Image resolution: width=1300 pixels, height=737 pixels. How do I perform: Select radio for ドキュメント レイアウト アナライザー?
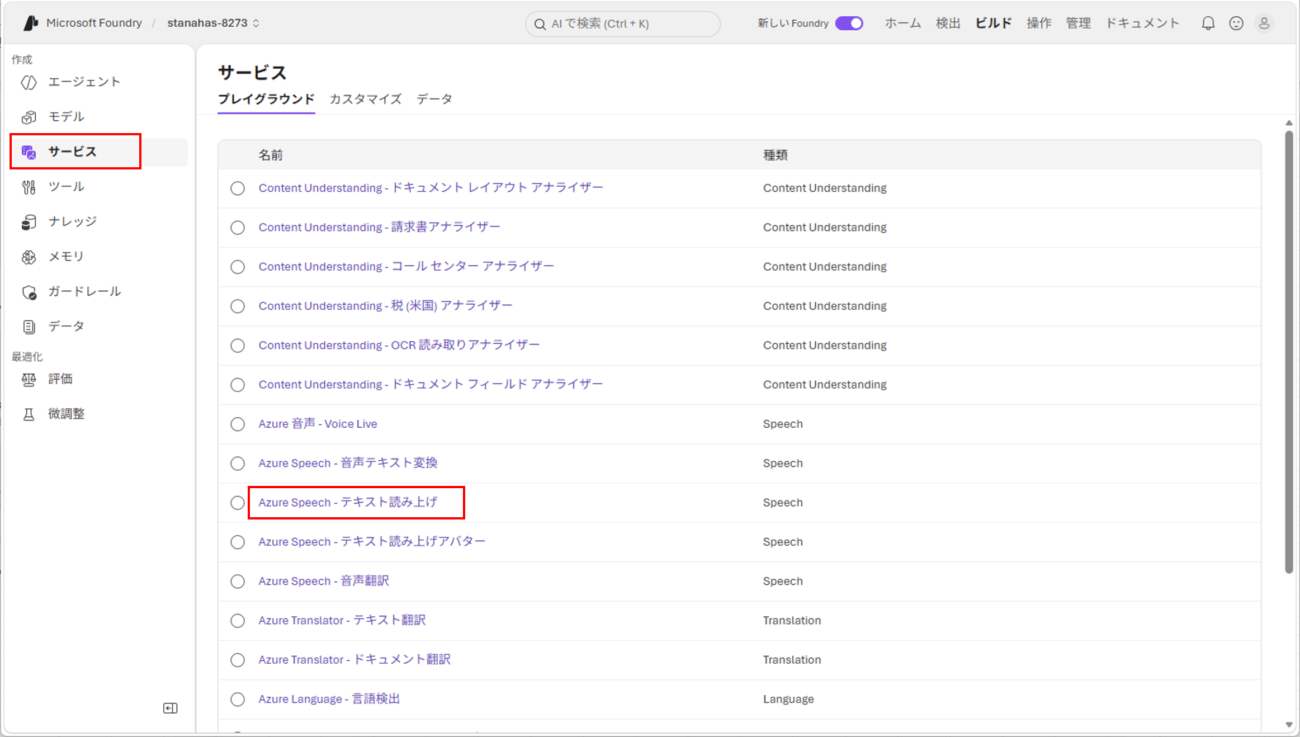pyautogui.click(x=237, y=188)
